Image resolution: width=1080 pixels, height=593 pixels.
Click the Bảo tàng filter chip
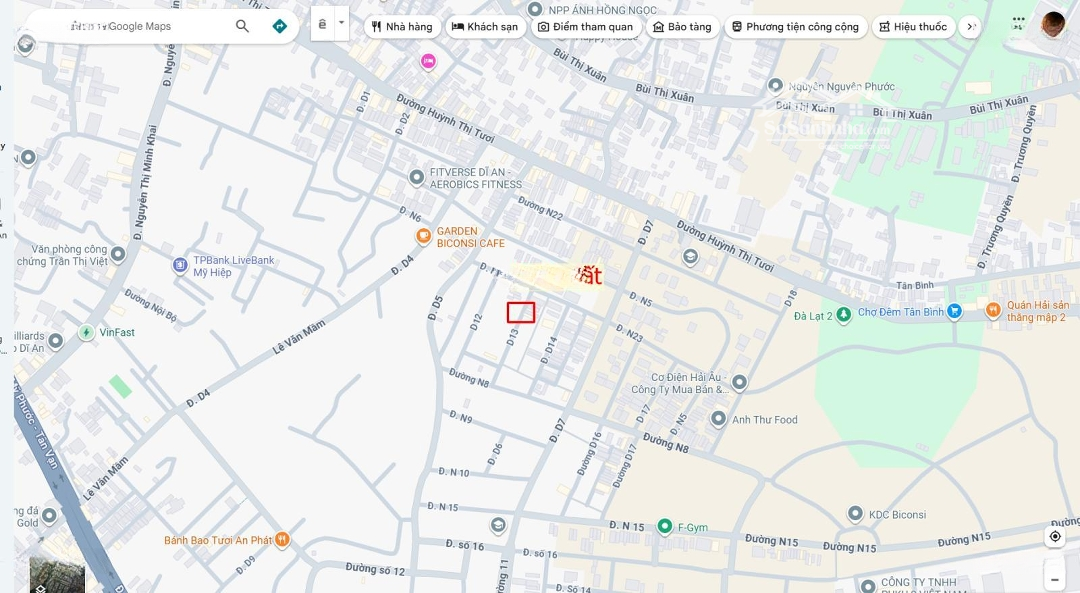click(x=682, y=27)
